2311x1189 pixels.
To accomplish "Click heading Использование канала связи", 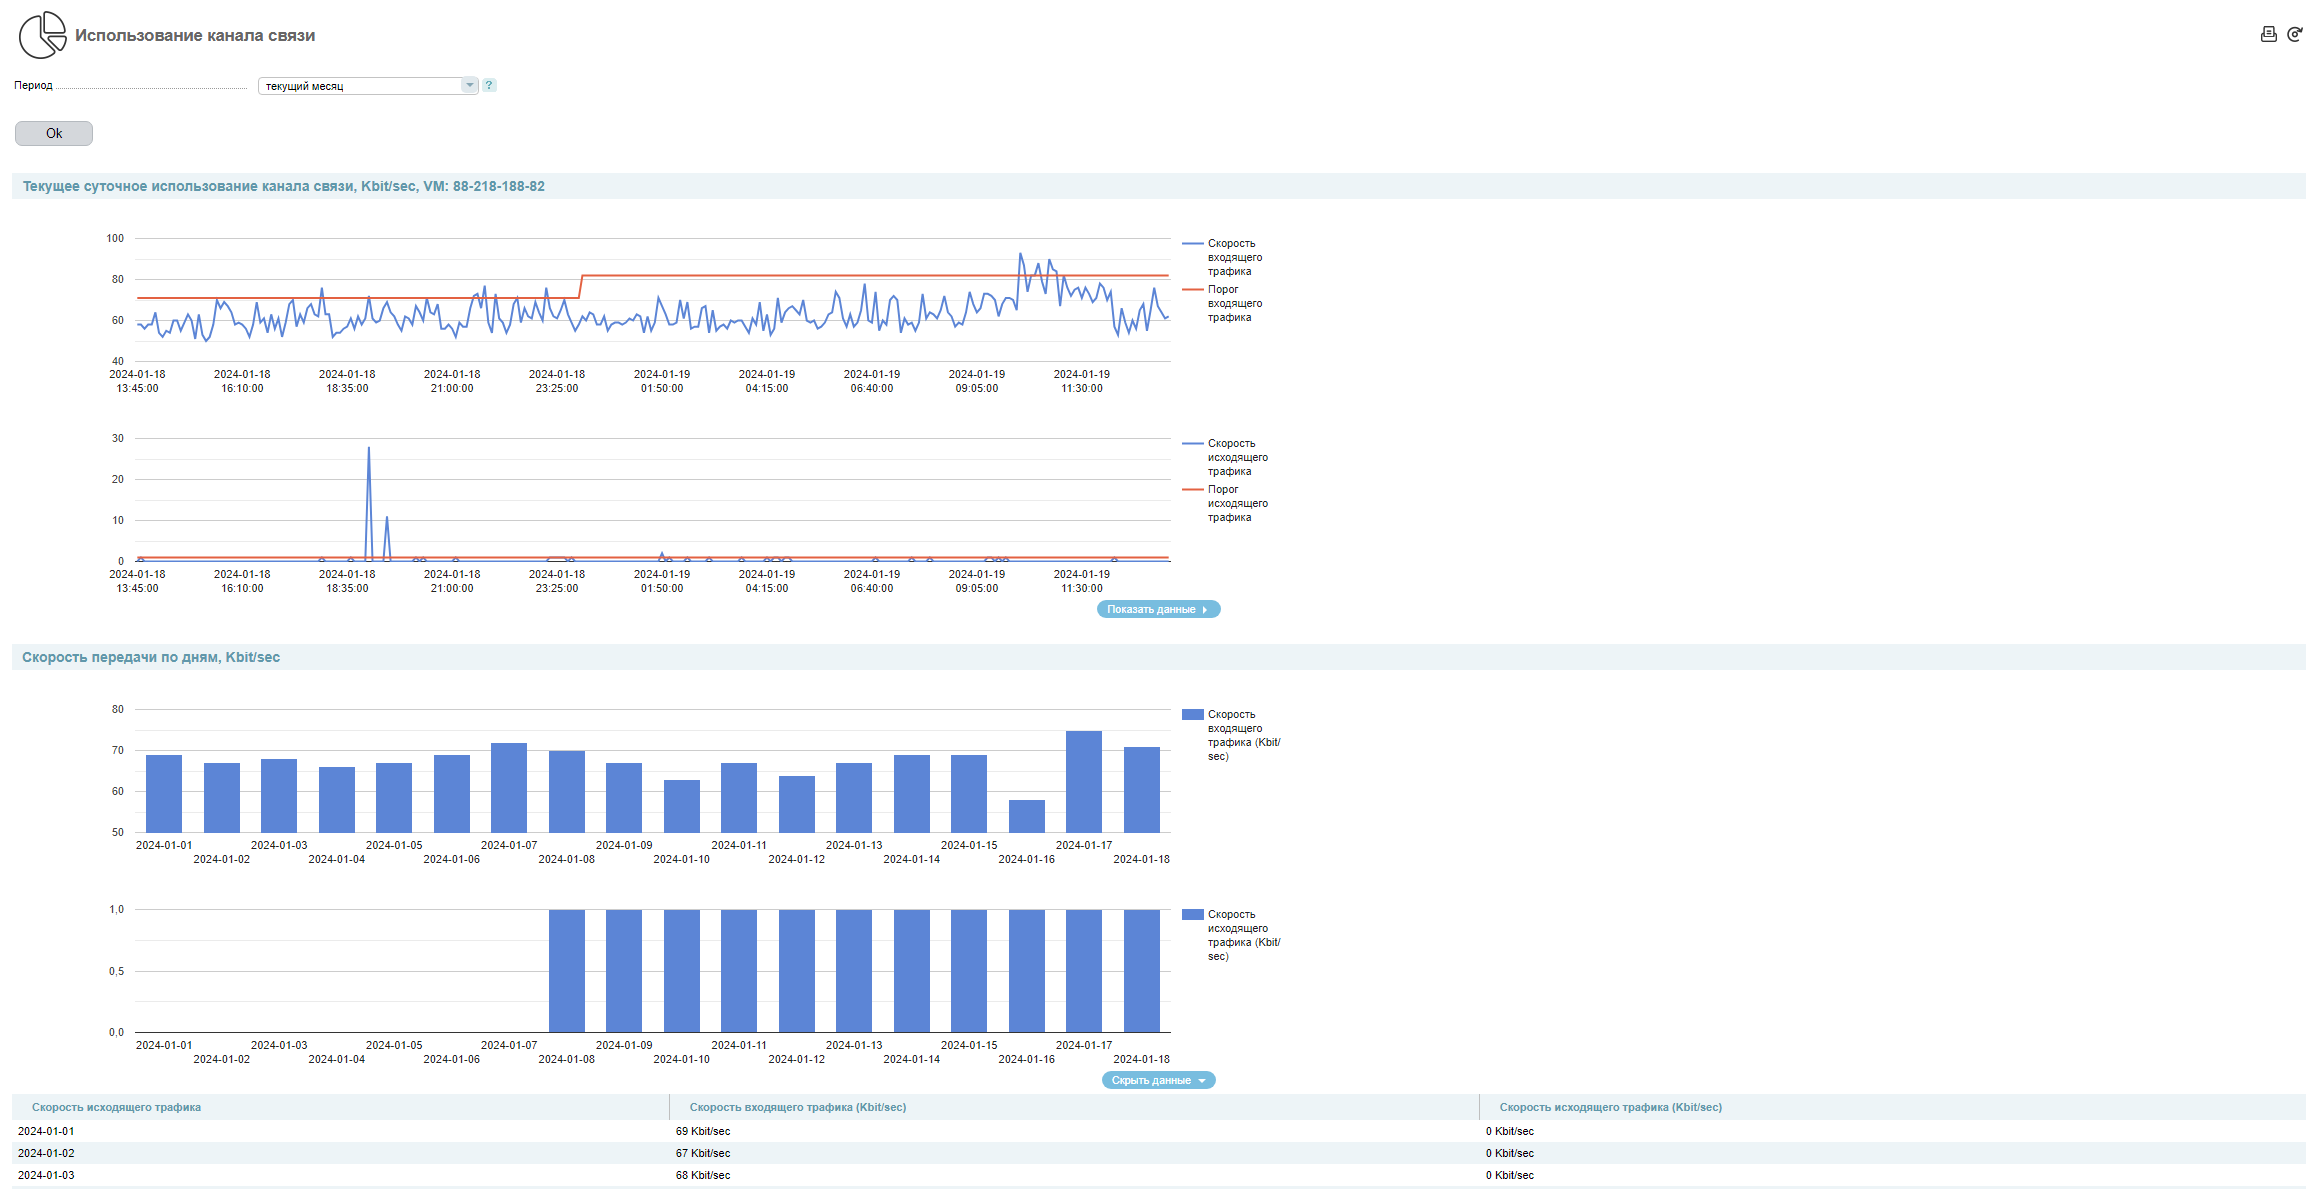I will pyautogui.click(x=195, y=35).
